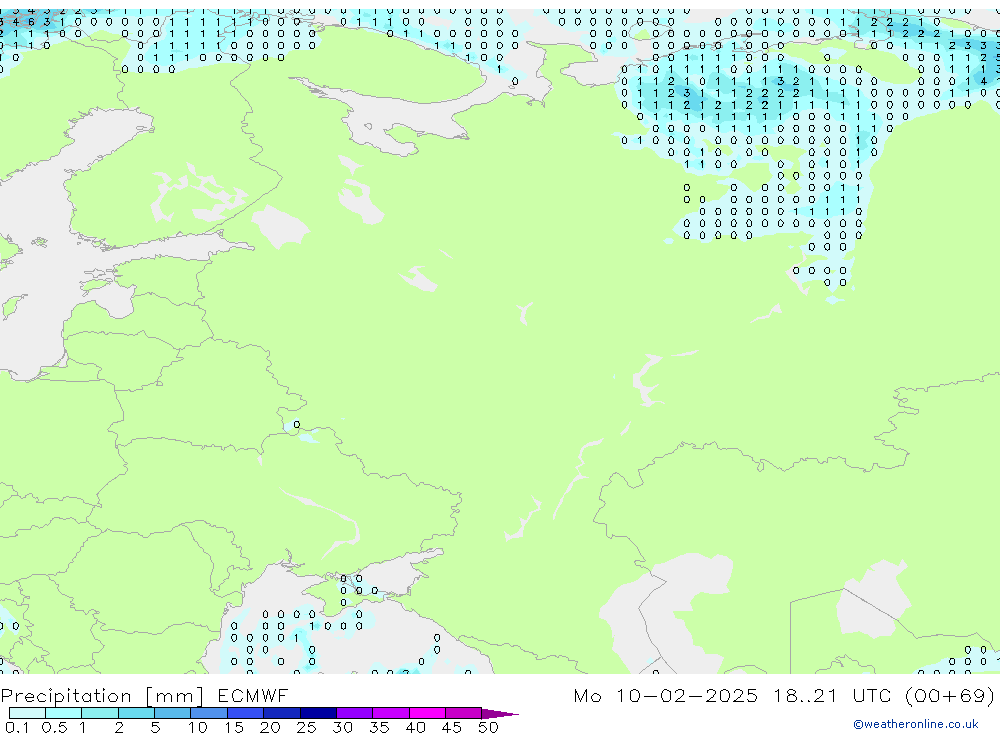Select the 45–50 mm legend swatch

[x=463, y=713]
